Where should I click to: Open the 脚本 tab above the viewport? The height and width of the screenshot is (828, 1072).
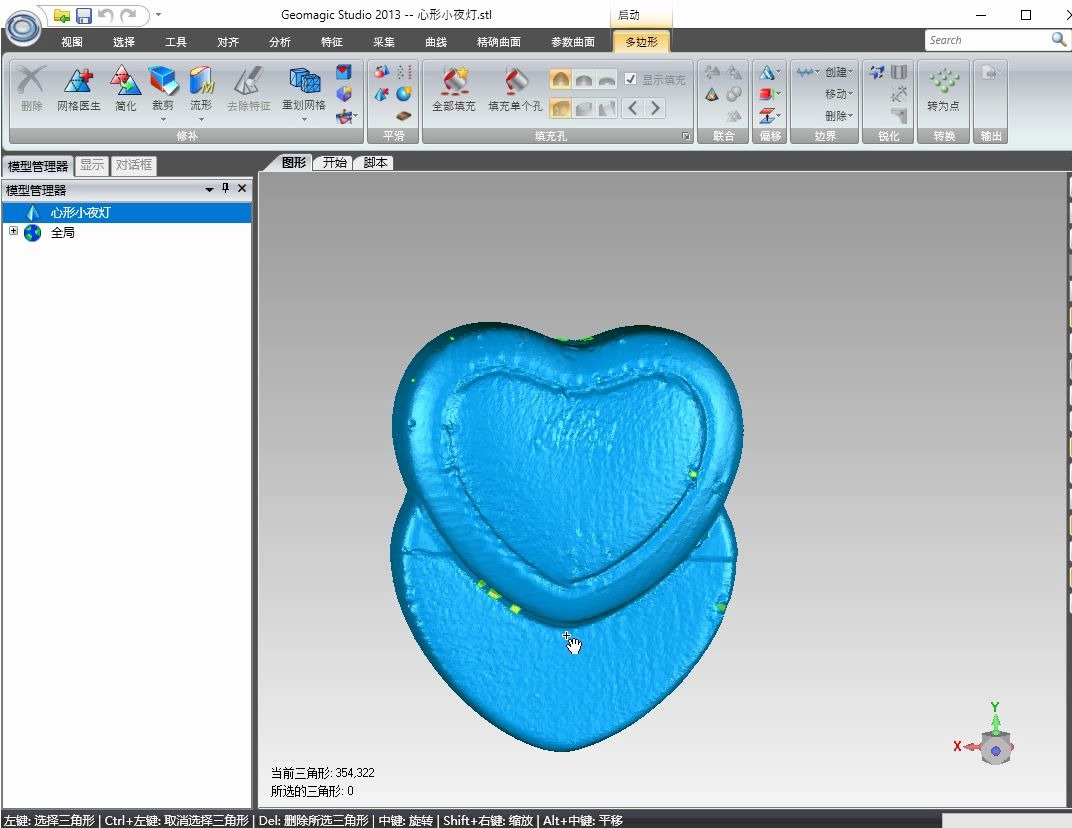click(374, 162)
